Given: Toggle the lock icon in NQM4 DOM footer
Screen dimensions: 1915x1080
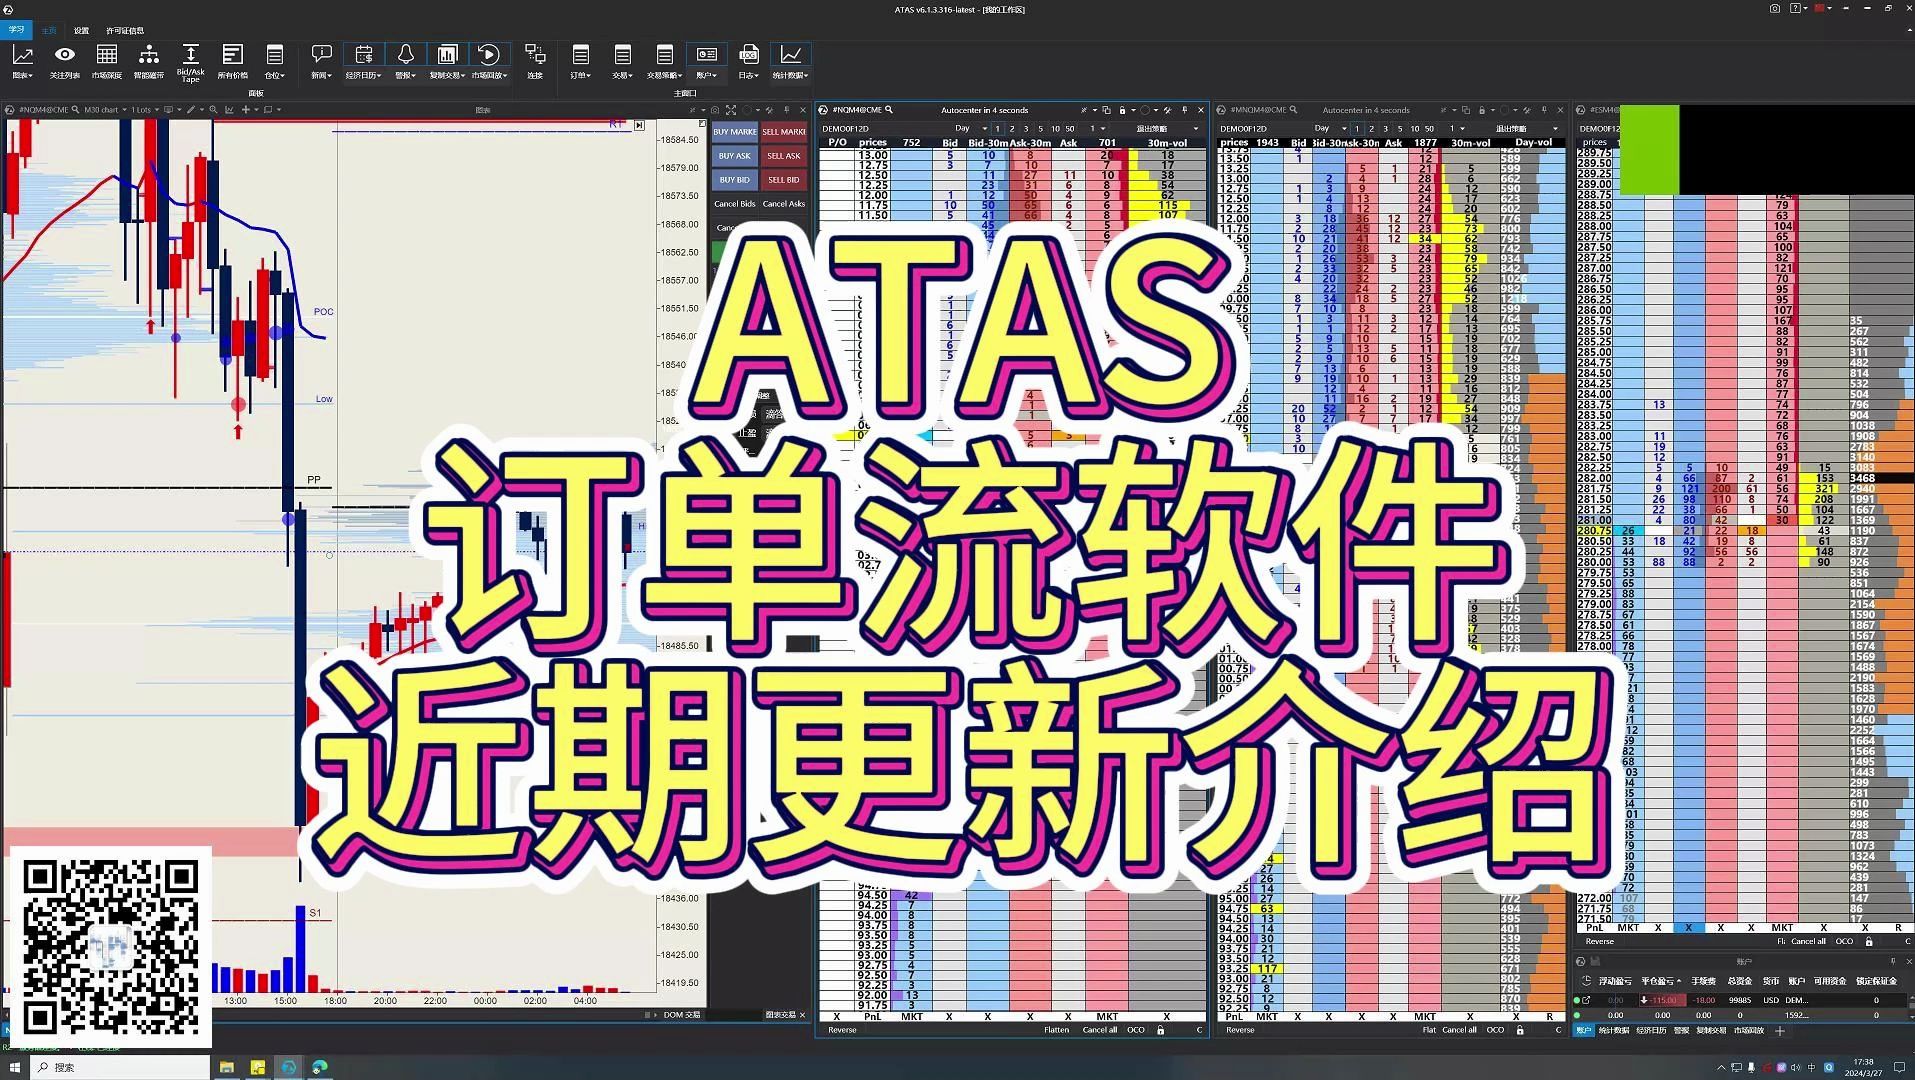Looking at the screenshot, I should pyautogui.click(x=1161, y=1029).
